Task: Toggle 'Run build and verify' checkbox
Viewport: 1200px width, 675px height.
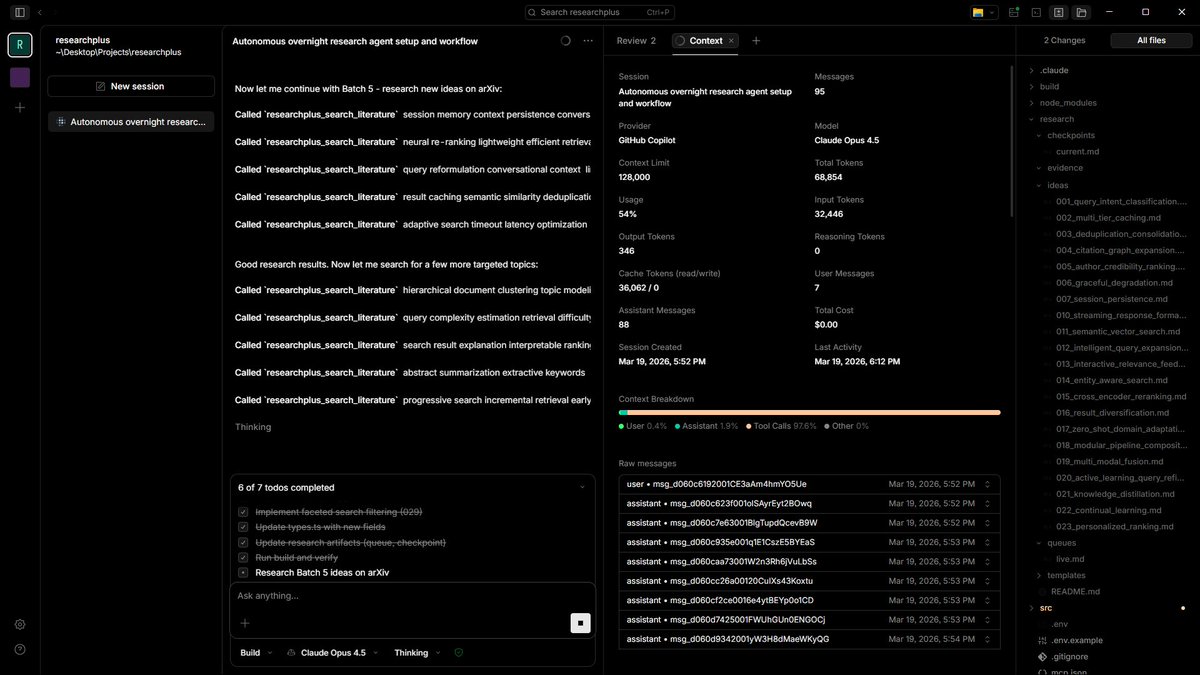Action: [243, 557]
